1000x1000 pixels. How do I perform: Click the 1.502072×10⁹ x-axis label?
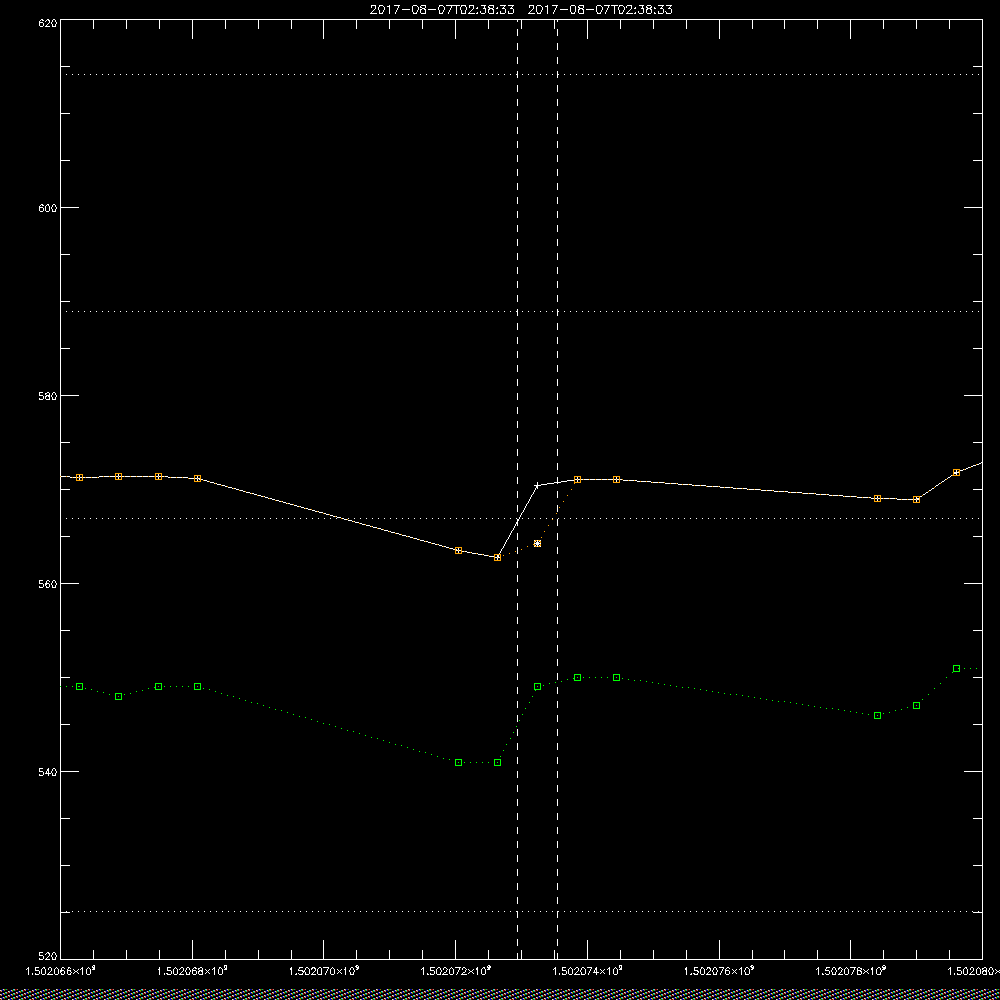click(x=456, y=971)
